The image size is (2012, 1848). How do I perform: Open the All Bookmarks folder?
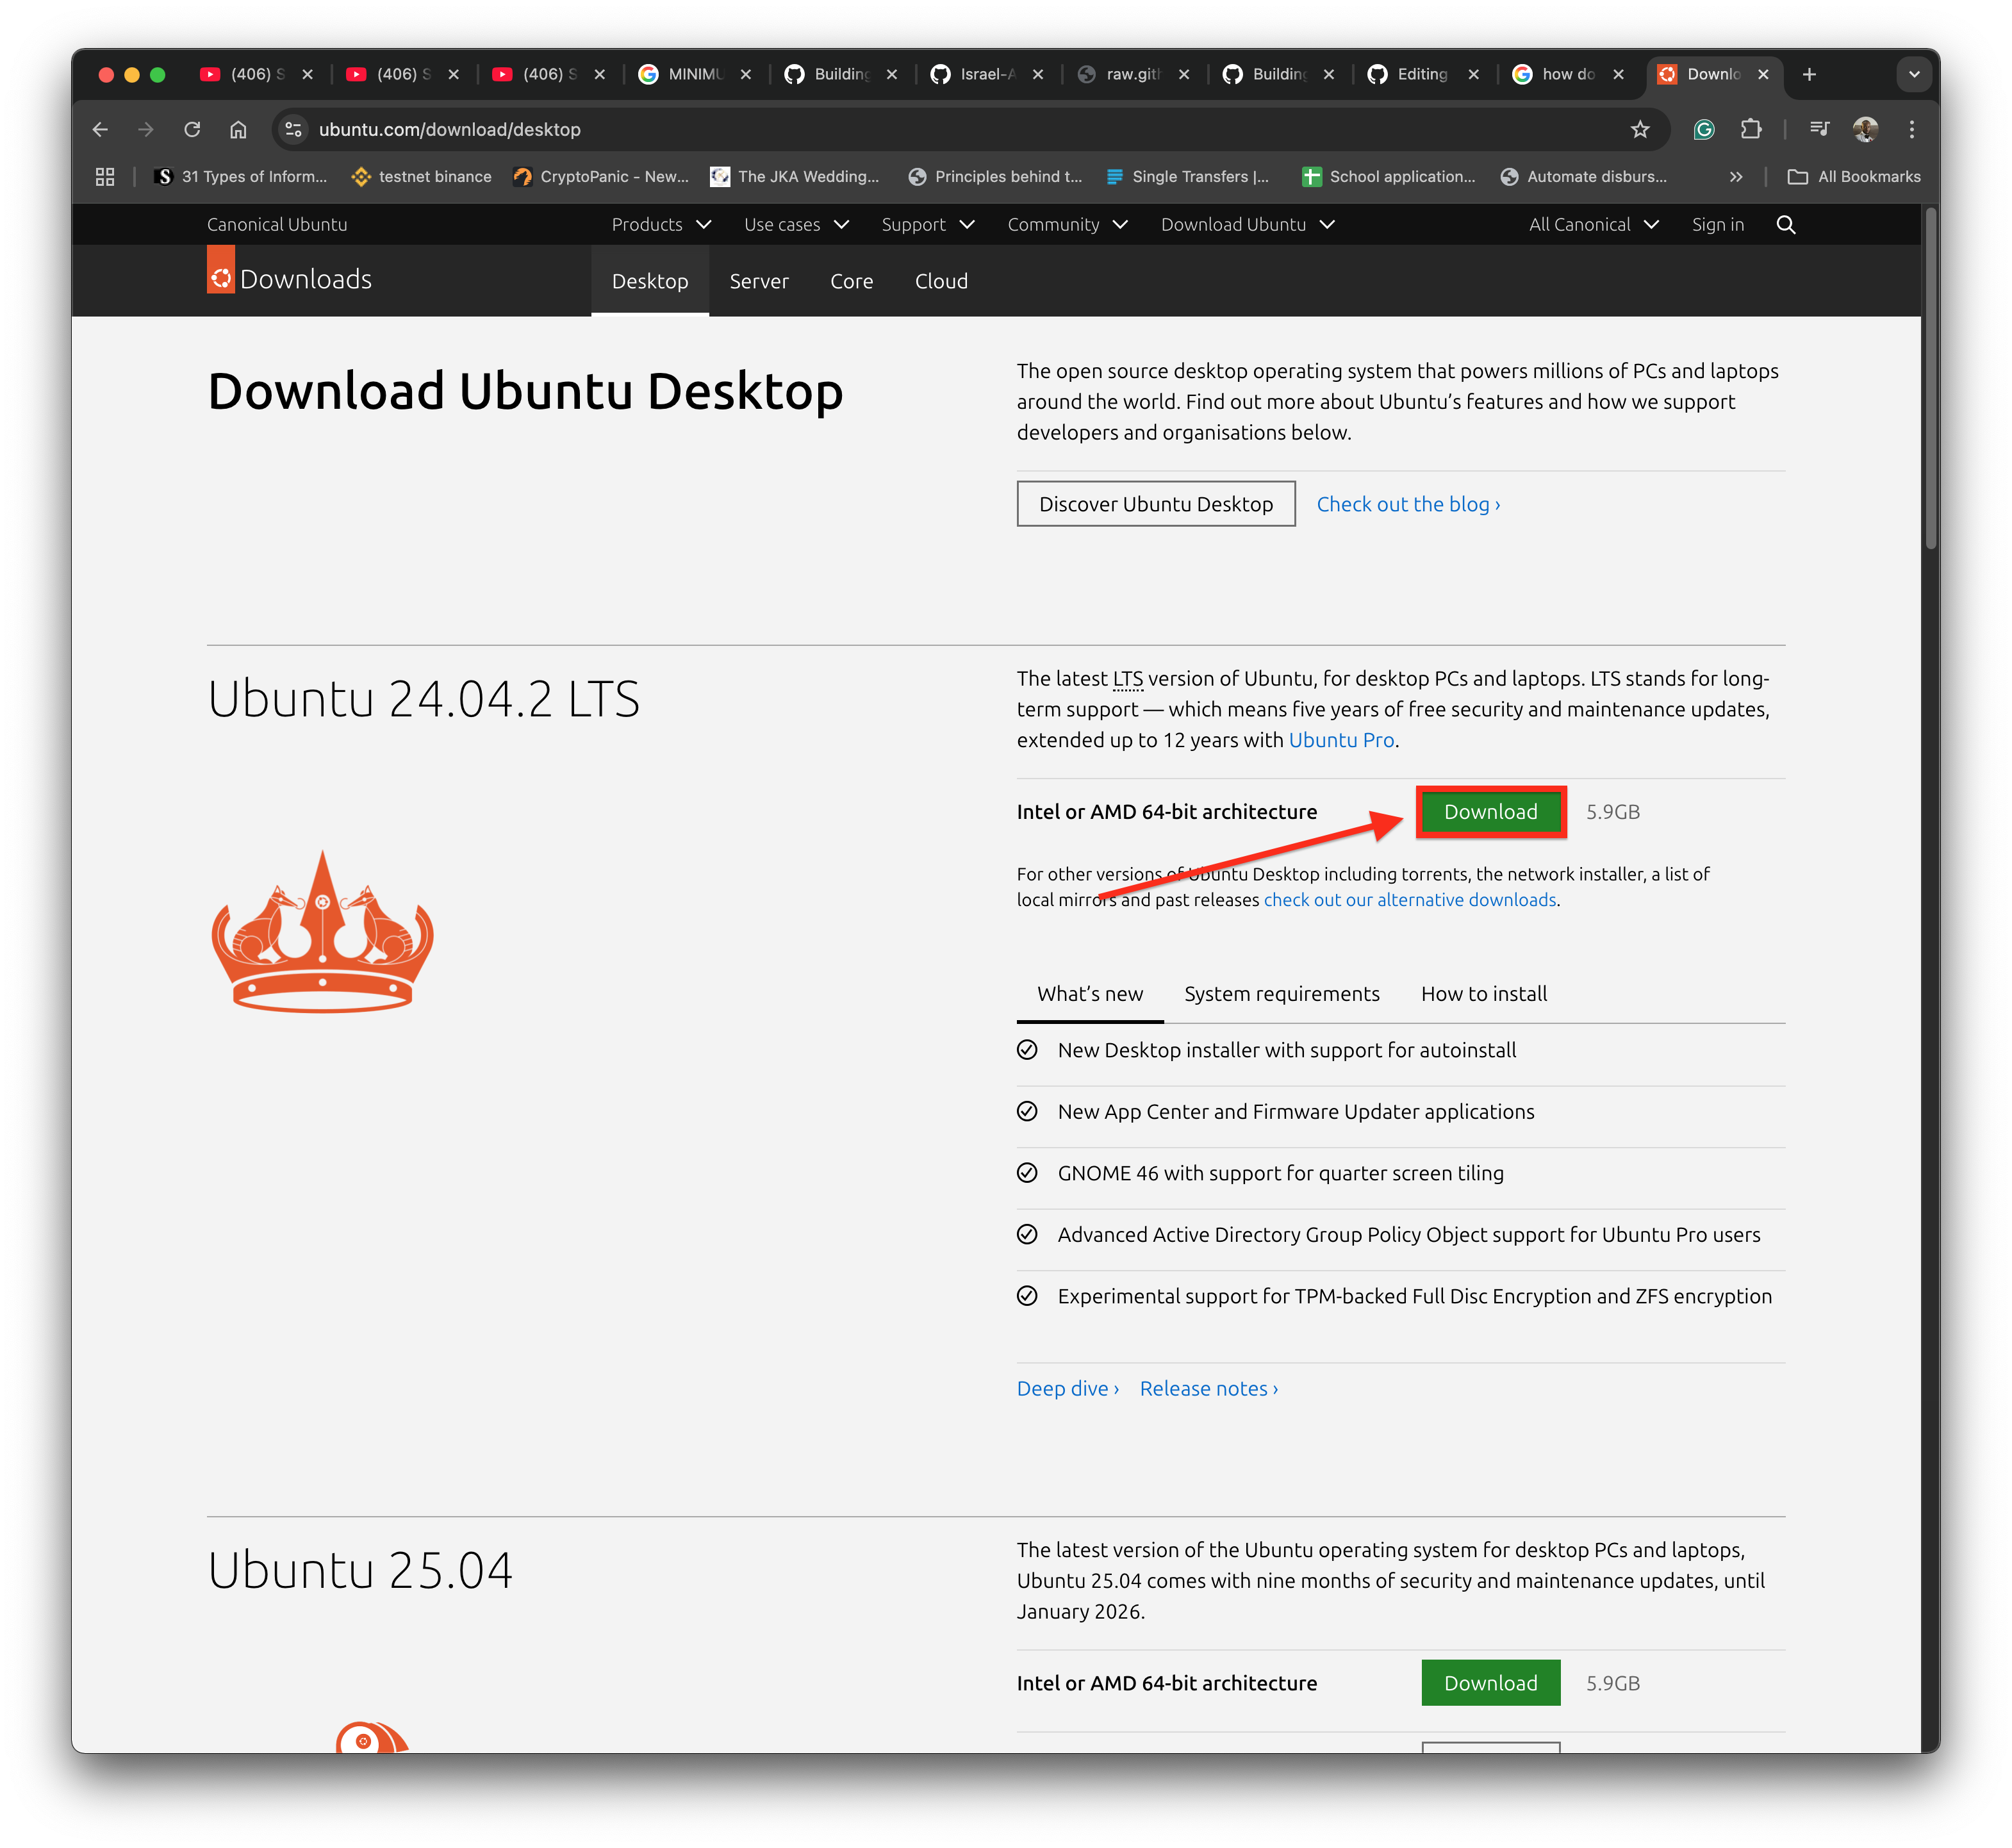tap(1854, 177)
